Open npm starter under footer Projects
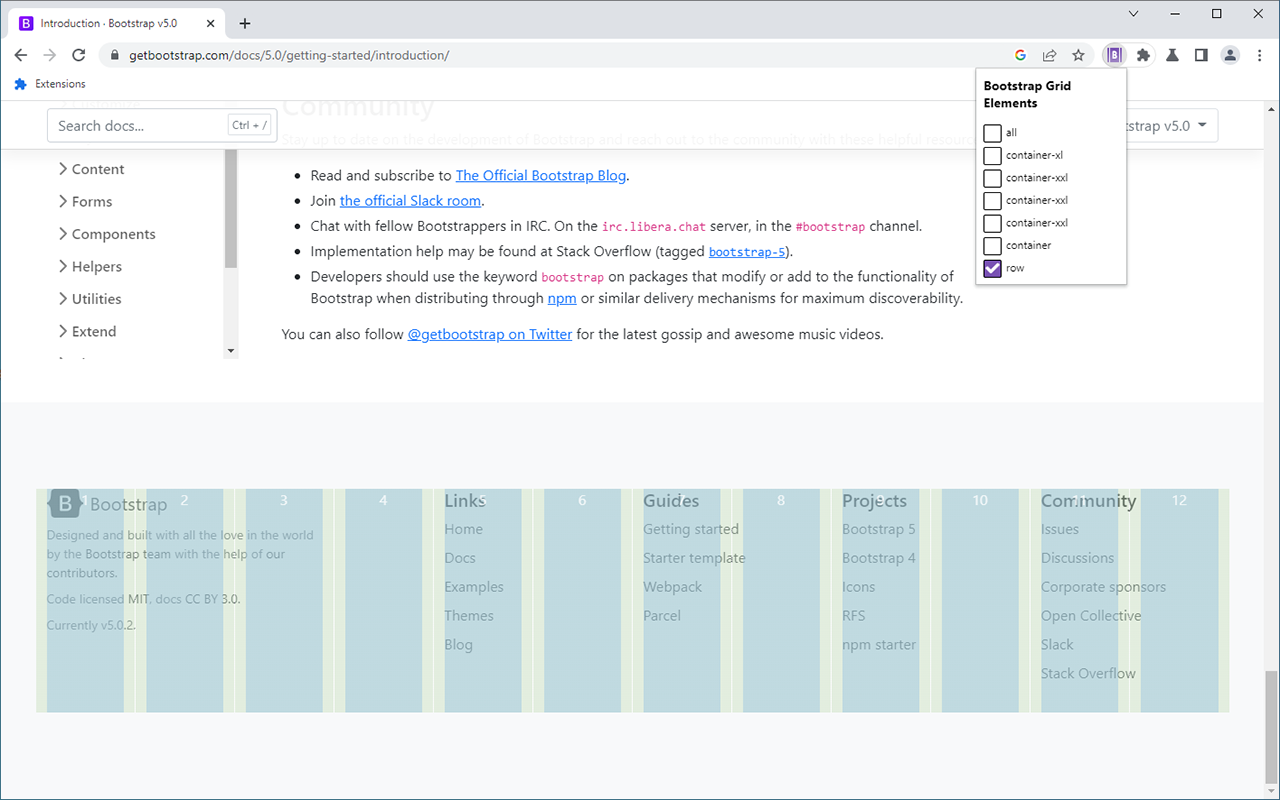The width and height of the screenshot is (1280, 800). pyautogui.click(x=879, y=645)
